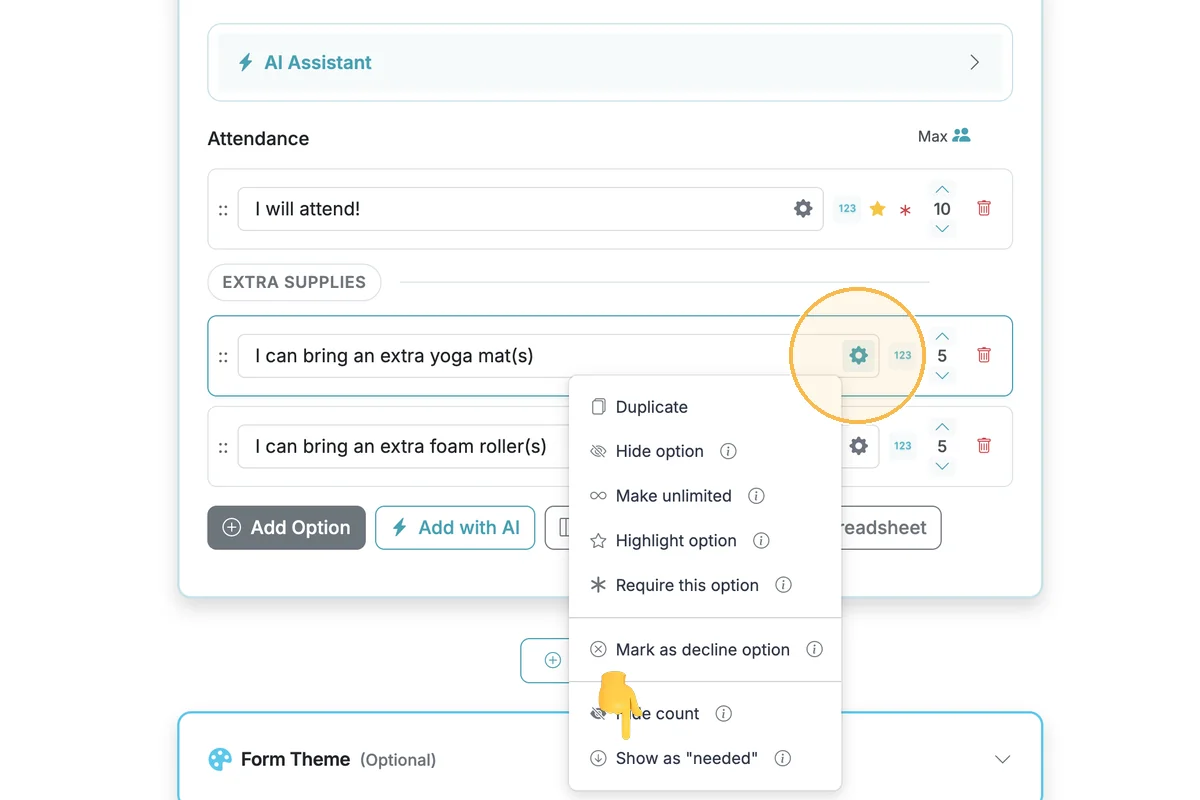Increase max count for 'I will attend!'
1200x800 pixels.
pyautogui.click(x=942, y=189)
